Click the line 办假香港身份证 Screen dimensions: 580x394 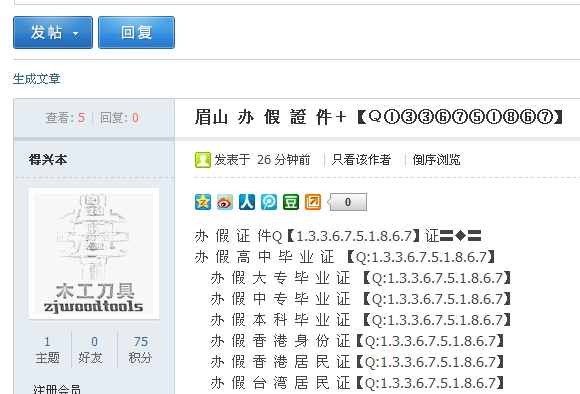(x=357, y=341)
